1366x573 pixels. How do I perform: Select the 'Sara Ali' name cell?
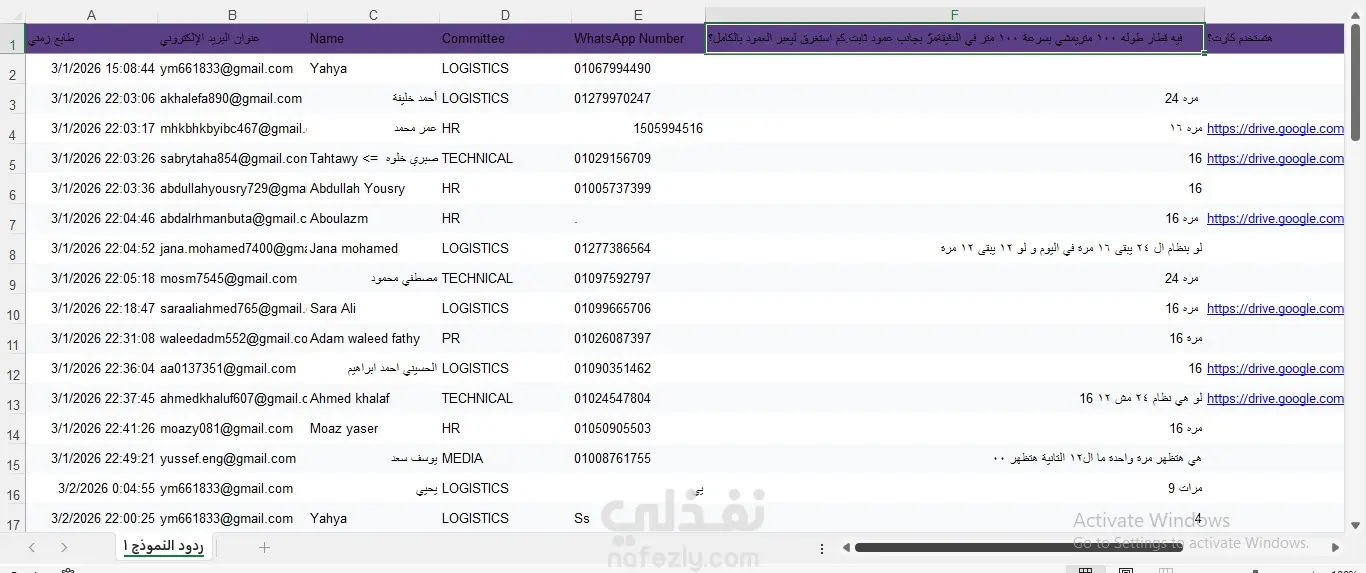click(x=373, y=308)
